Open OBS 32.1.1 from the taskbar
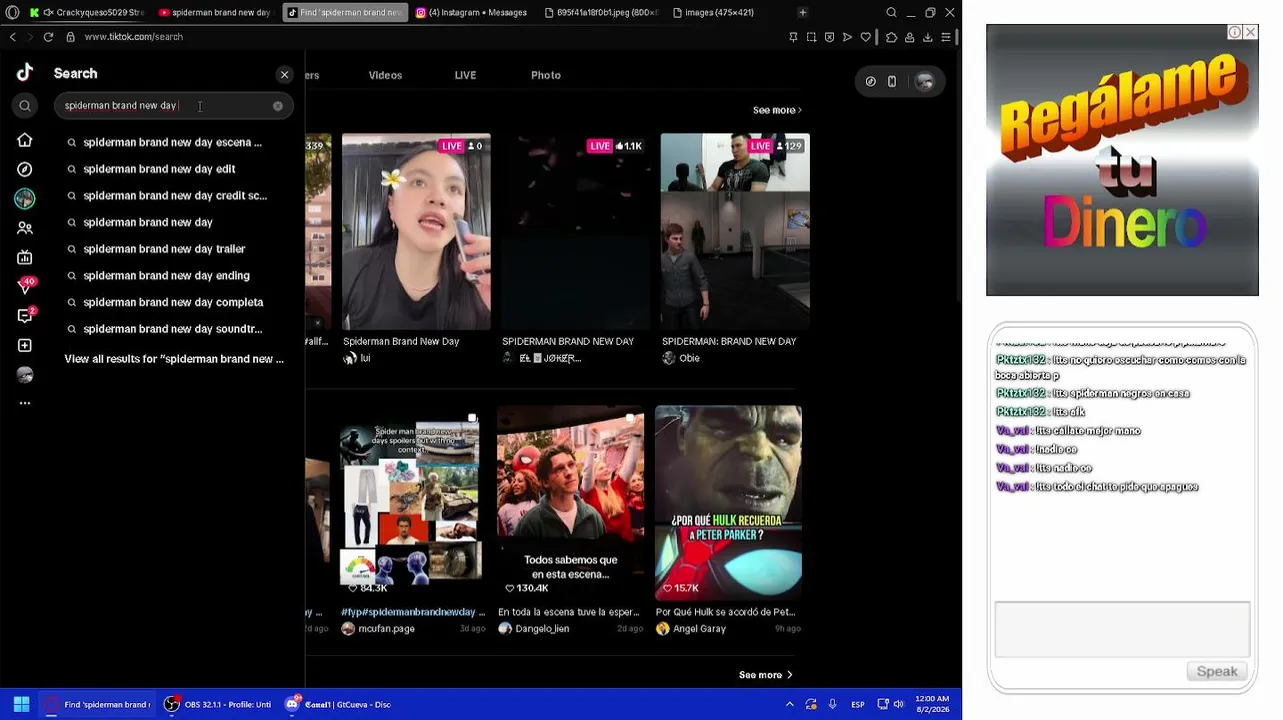The width and height of the screenshot is (1283, 720). pyautogui.click(x=218, y=705)
